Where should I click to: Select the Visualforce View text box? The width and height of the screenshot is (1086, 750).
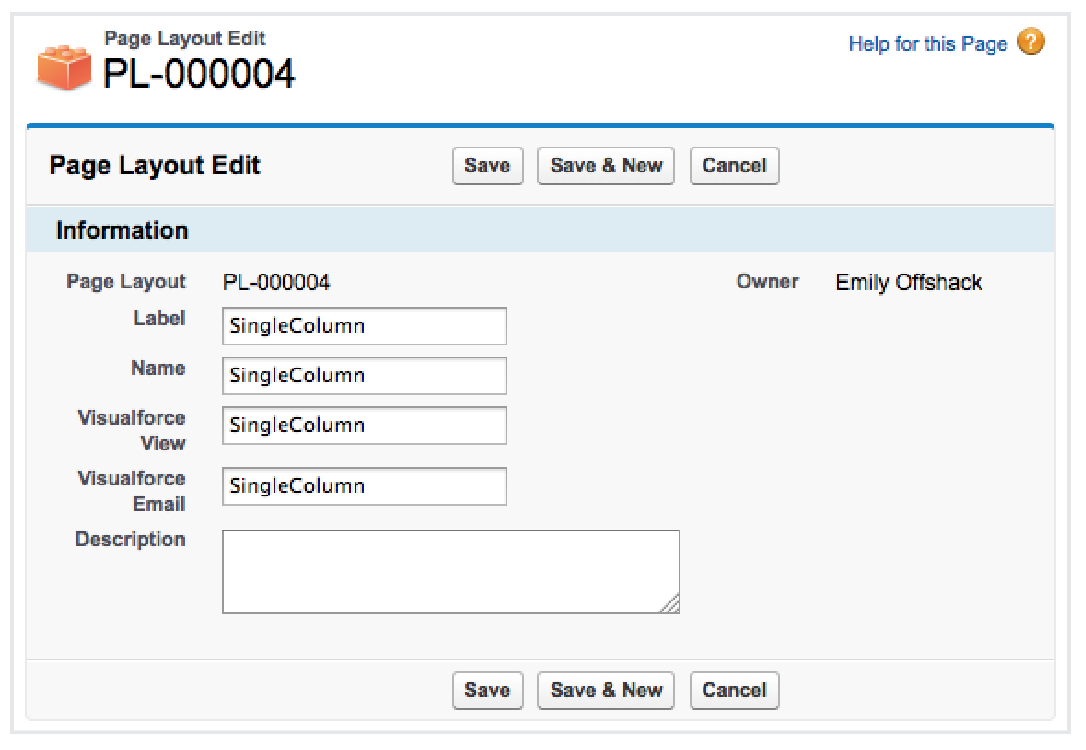(x=364, y=425)
